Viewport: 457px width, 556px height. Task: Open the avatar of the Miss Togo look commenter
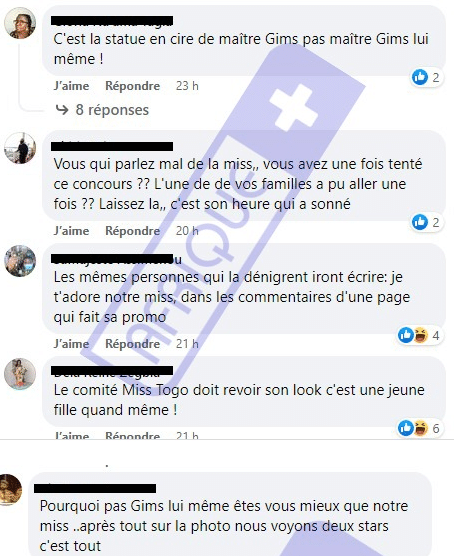[20, 374]
